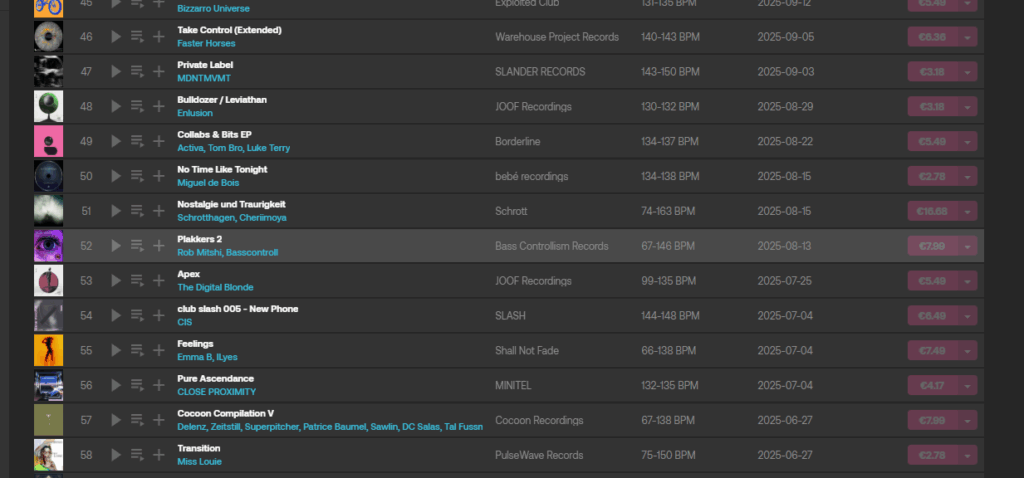Buy Nostalgie und Traurigkeit for €16.66
This screenshot has width=1024, height=478.
tap(931, 211)
